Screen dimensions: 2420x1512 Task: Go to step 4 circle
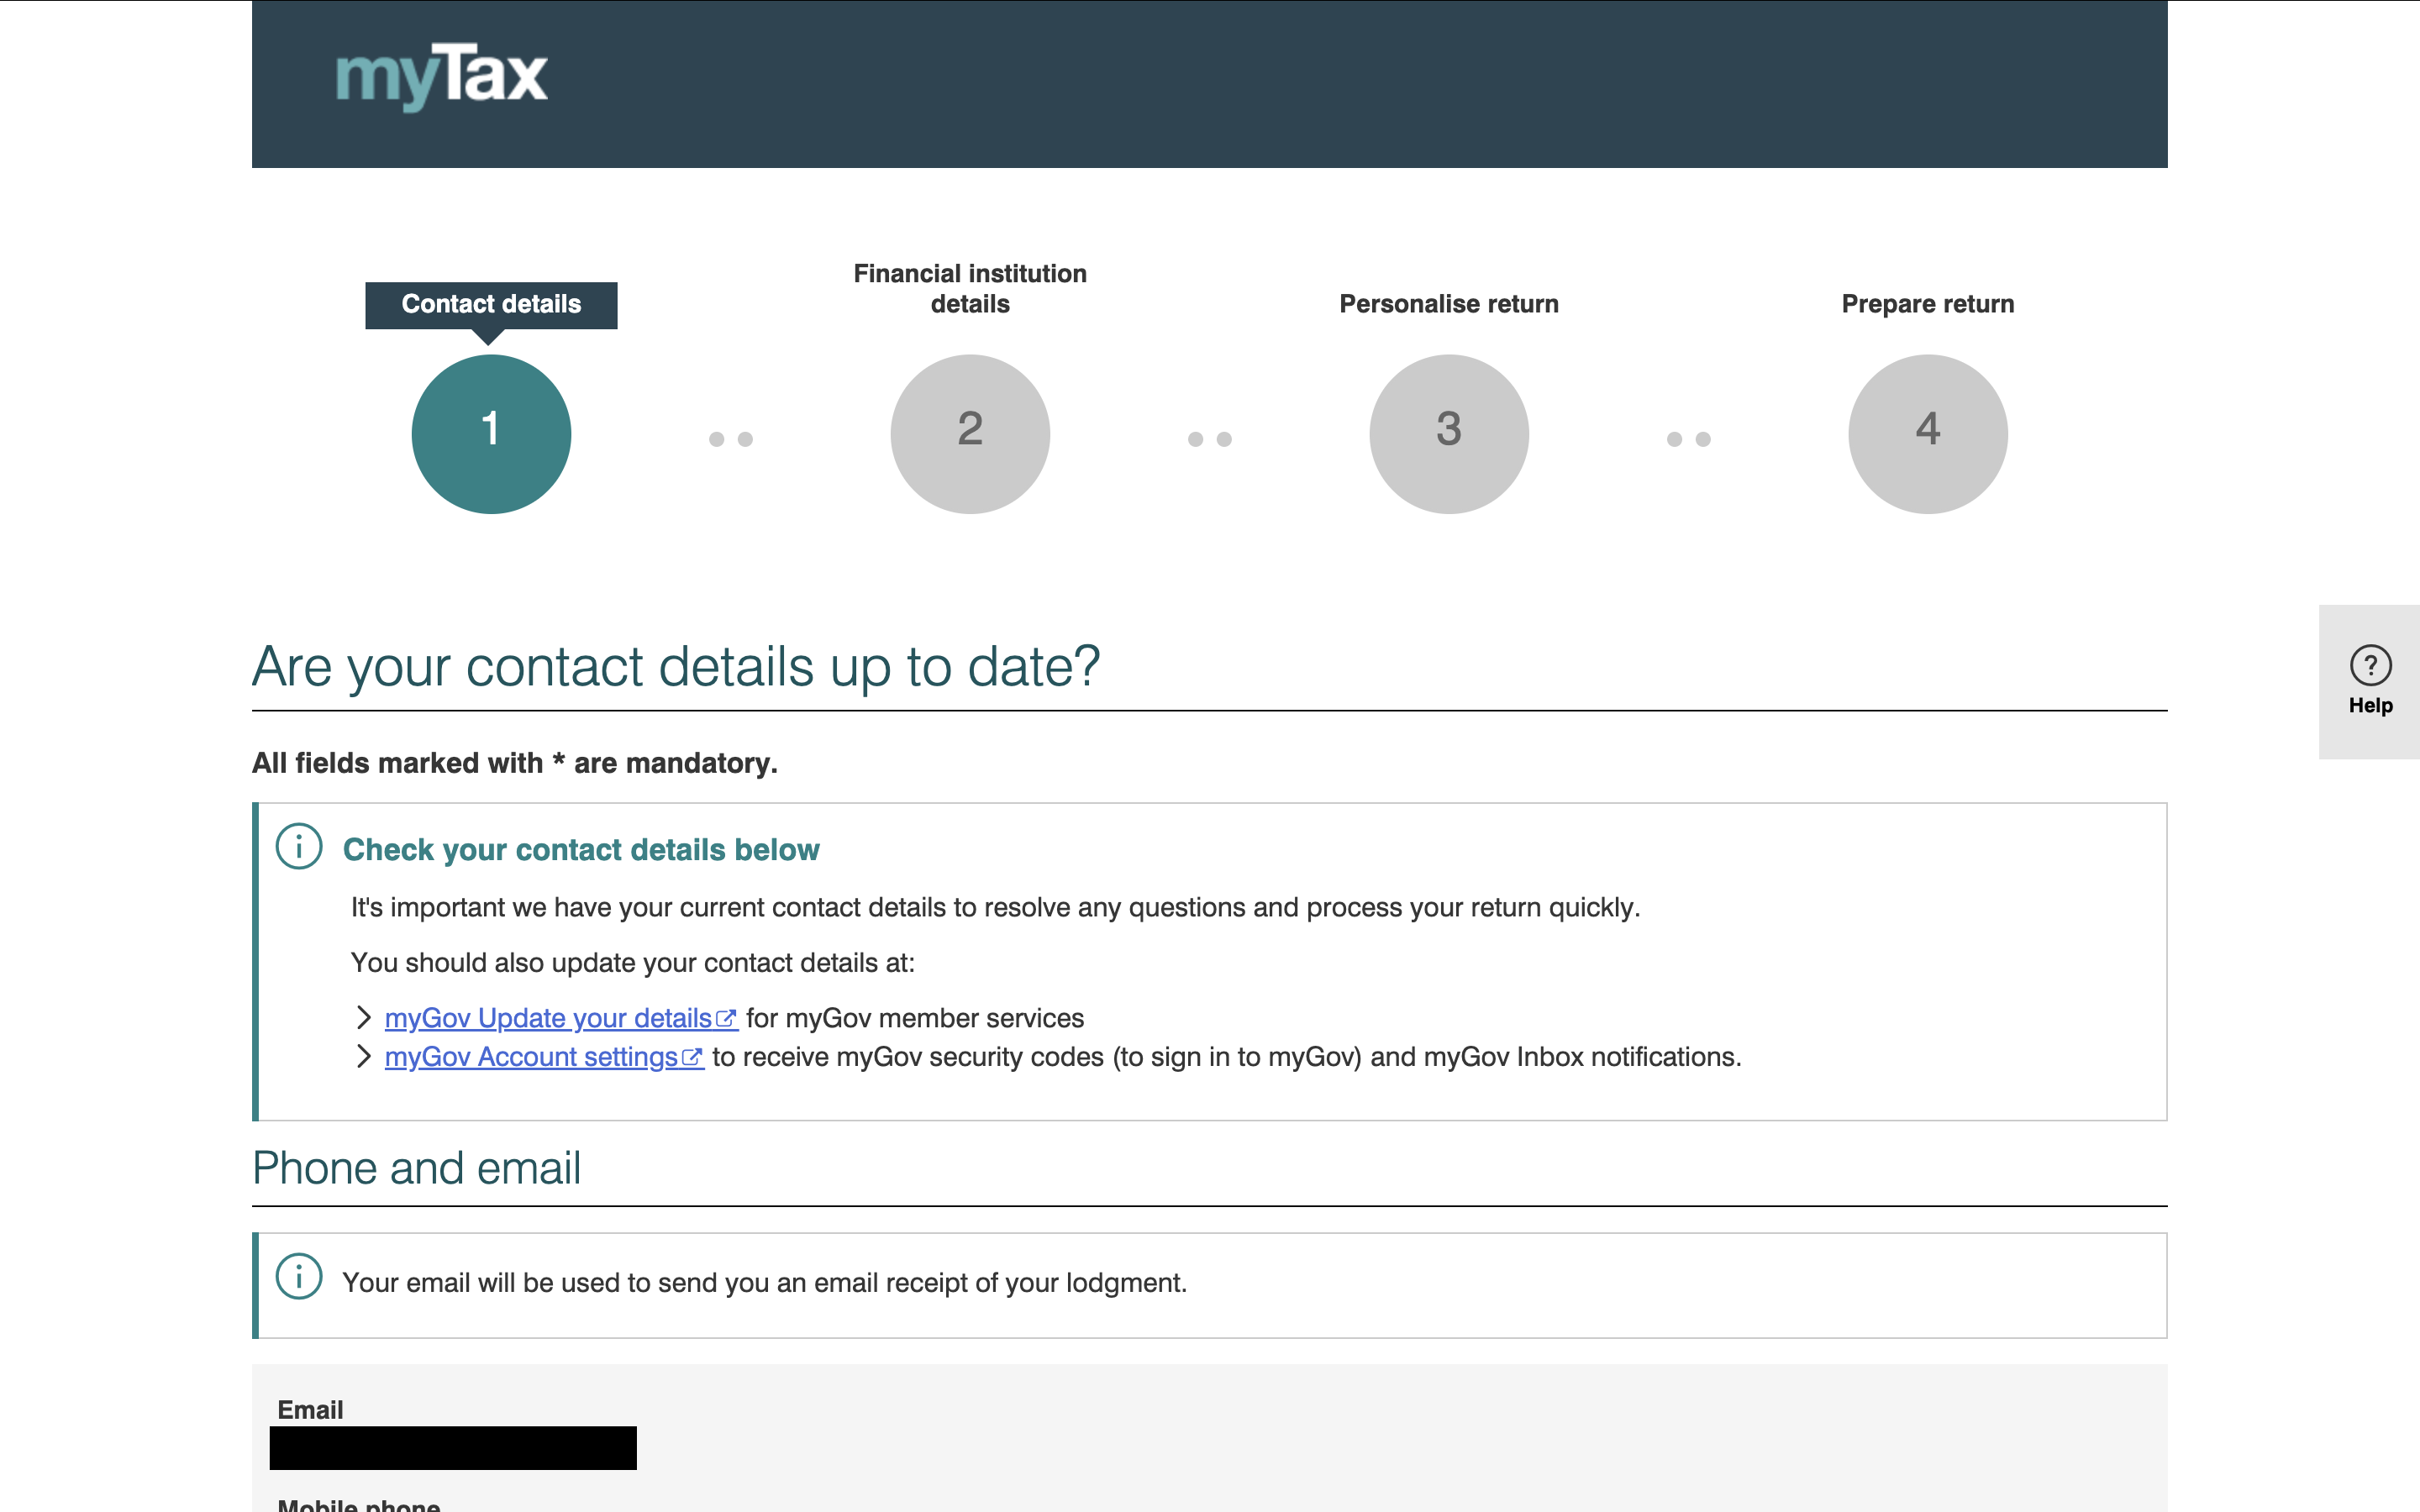1928,434
